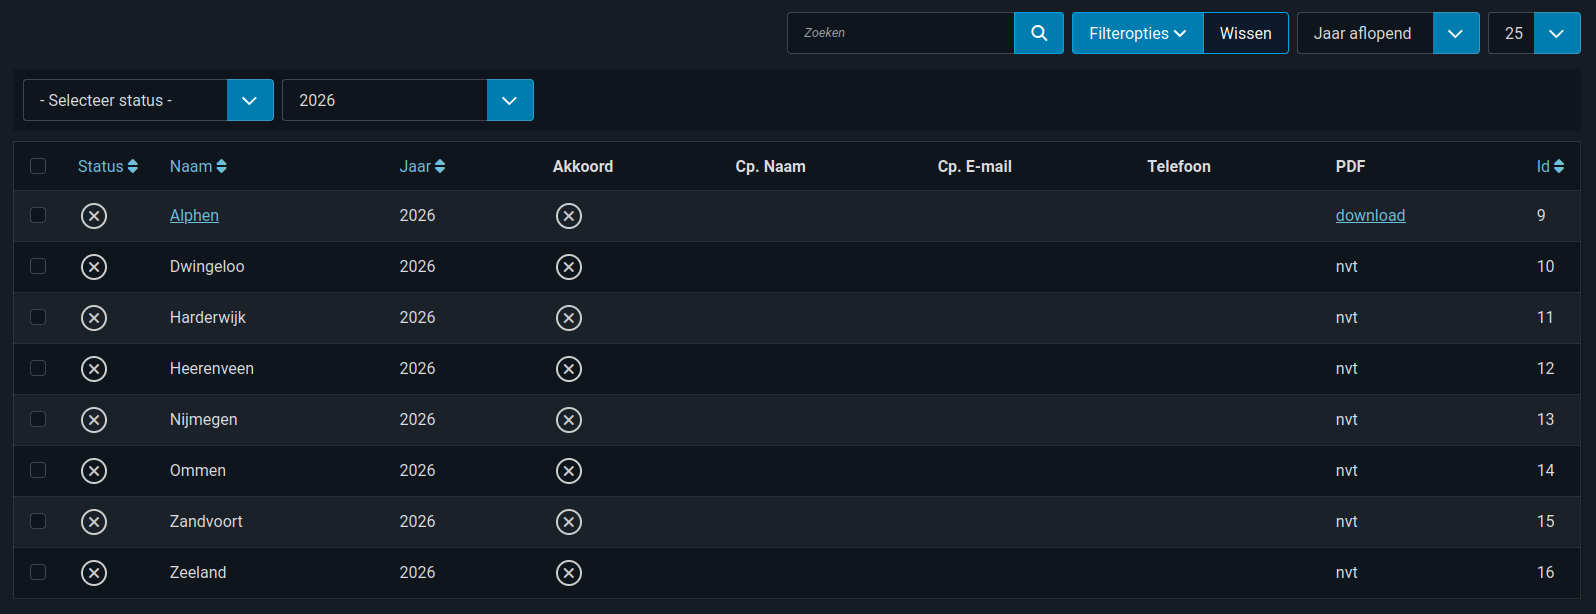
Task: Open the Jaar aflopend sort order dropdown
Action: pos(1387,33)
